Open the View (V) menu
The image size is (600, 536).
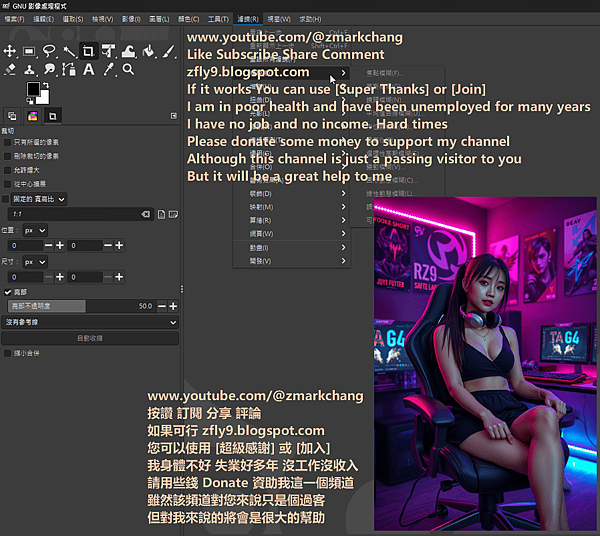click(102, 19)
